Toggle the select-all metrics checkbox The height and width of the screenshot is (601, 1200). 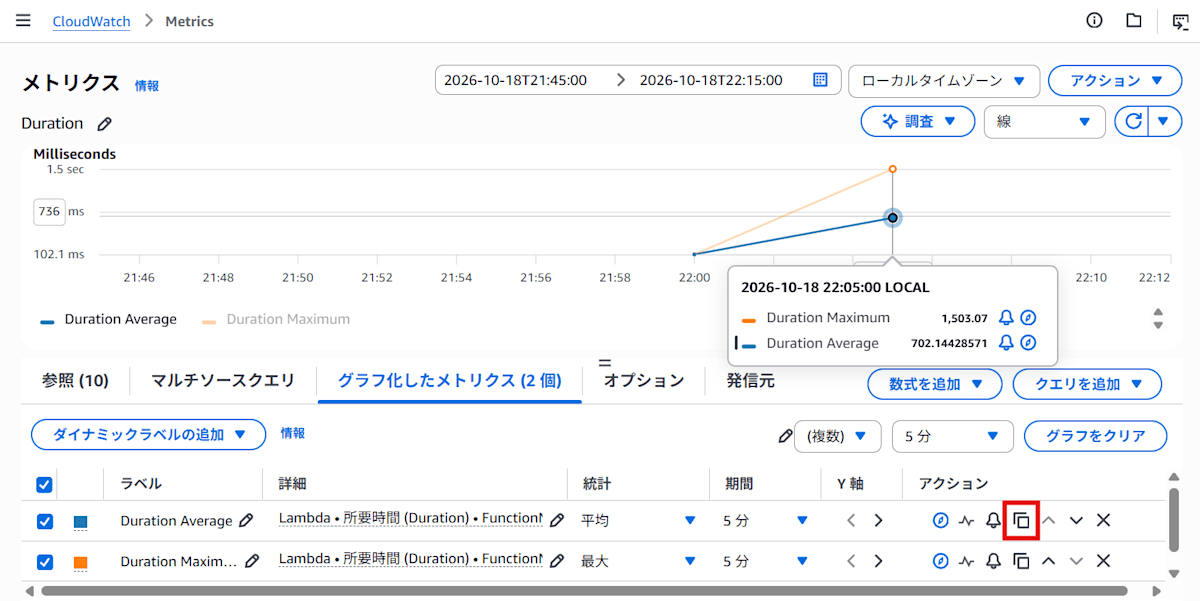(44, 484)
